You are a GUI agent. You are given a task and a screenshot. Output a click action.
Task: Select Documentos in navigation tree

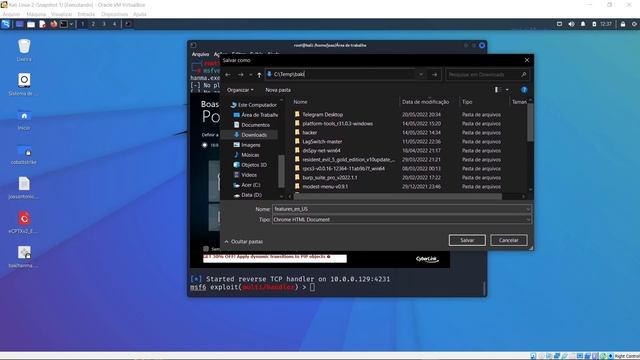pyautogui.click(x=251, y=125)
